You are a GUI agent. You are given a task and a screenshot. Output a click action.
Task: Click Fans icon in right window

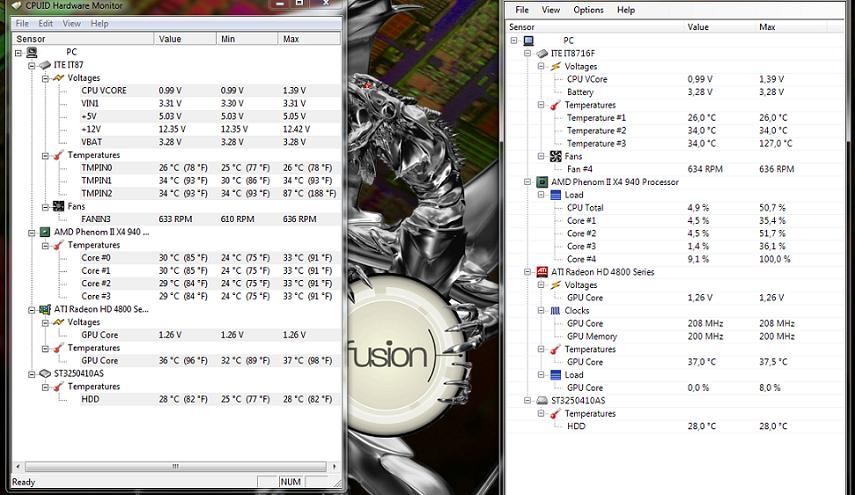tap(556, 156)
